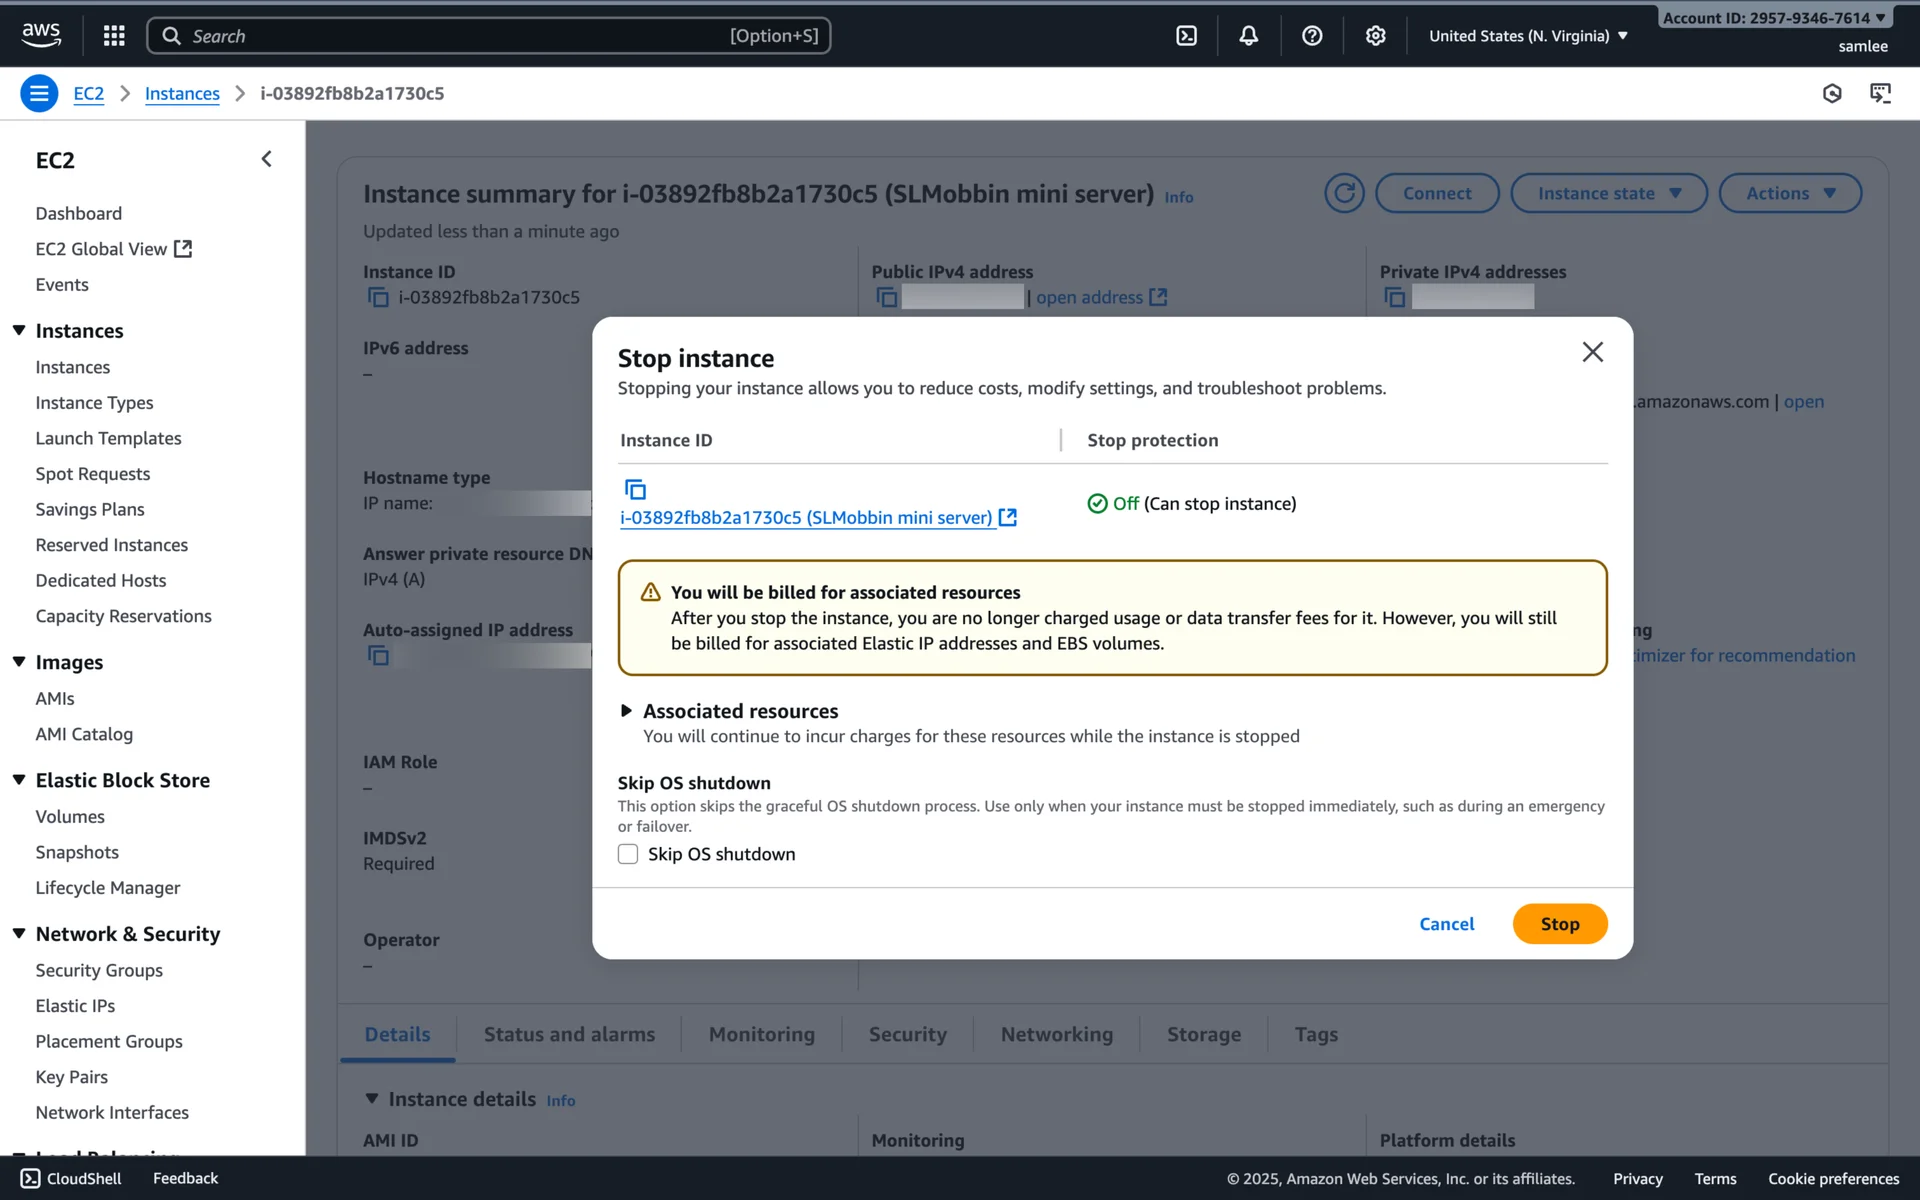Open Security Groups in the sidebar

[x=99, y=970]
